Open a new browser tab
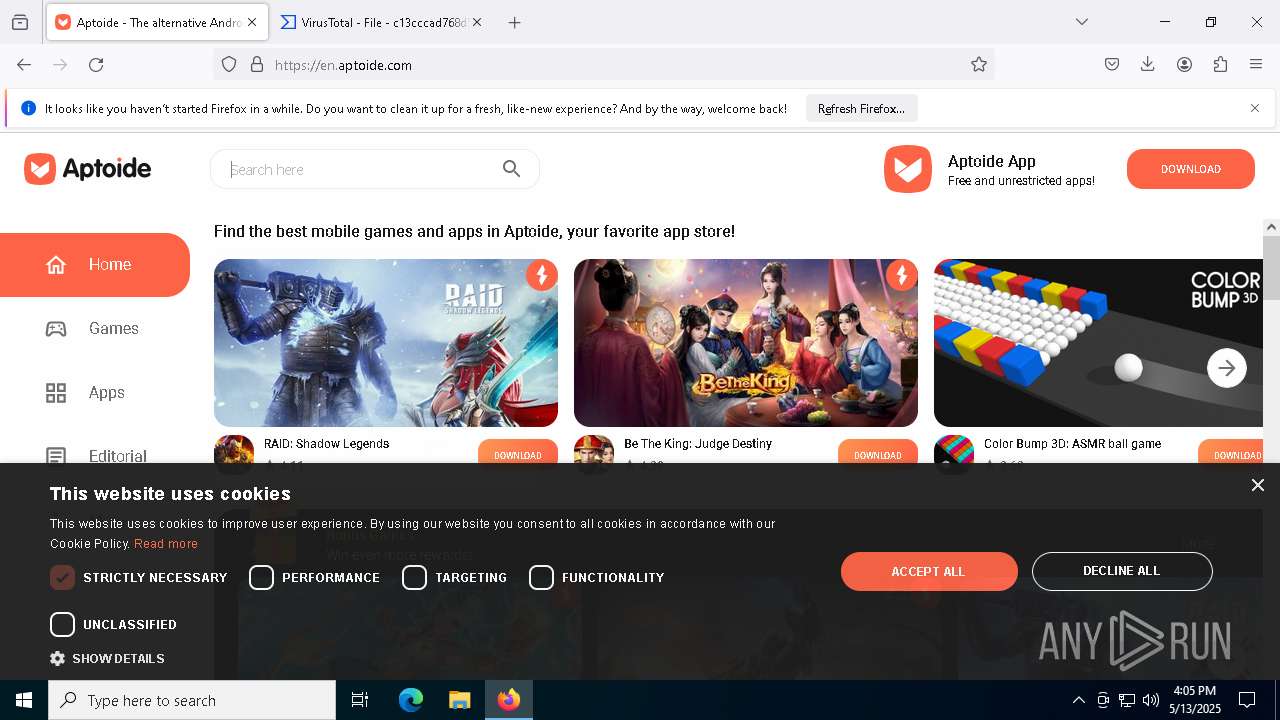The height and width of the screenshot is (720, 1280). point(514,22)
